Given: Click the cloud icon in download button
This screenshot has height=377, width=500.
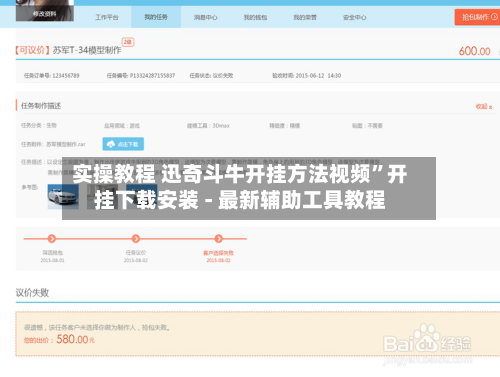Looking at the screenshot, I should coord(111,144).
